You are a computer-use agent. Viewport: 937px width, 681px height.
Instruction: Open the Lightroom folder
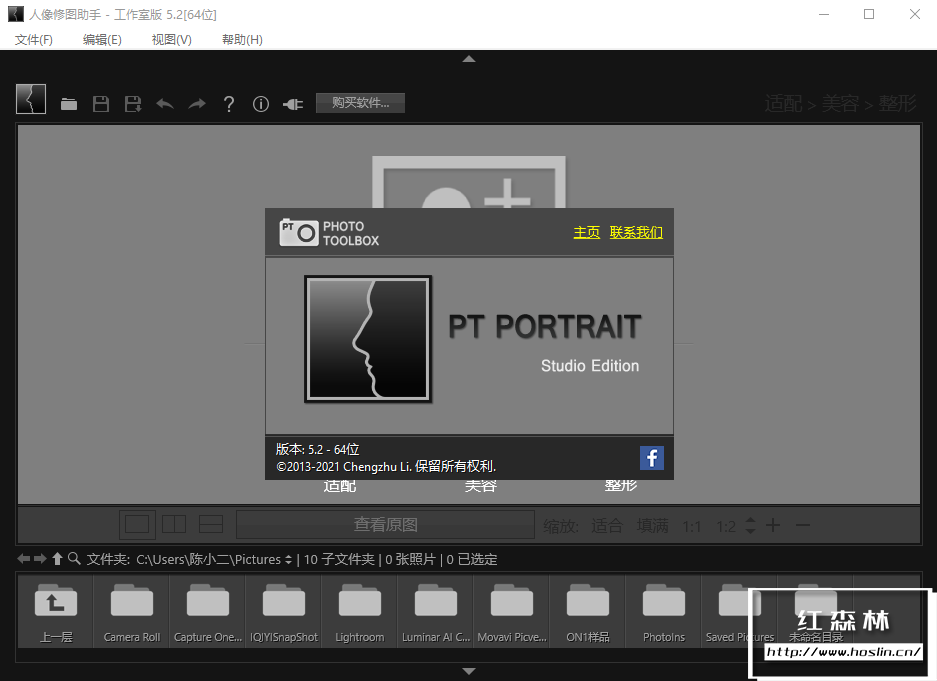tap(360, 612)
